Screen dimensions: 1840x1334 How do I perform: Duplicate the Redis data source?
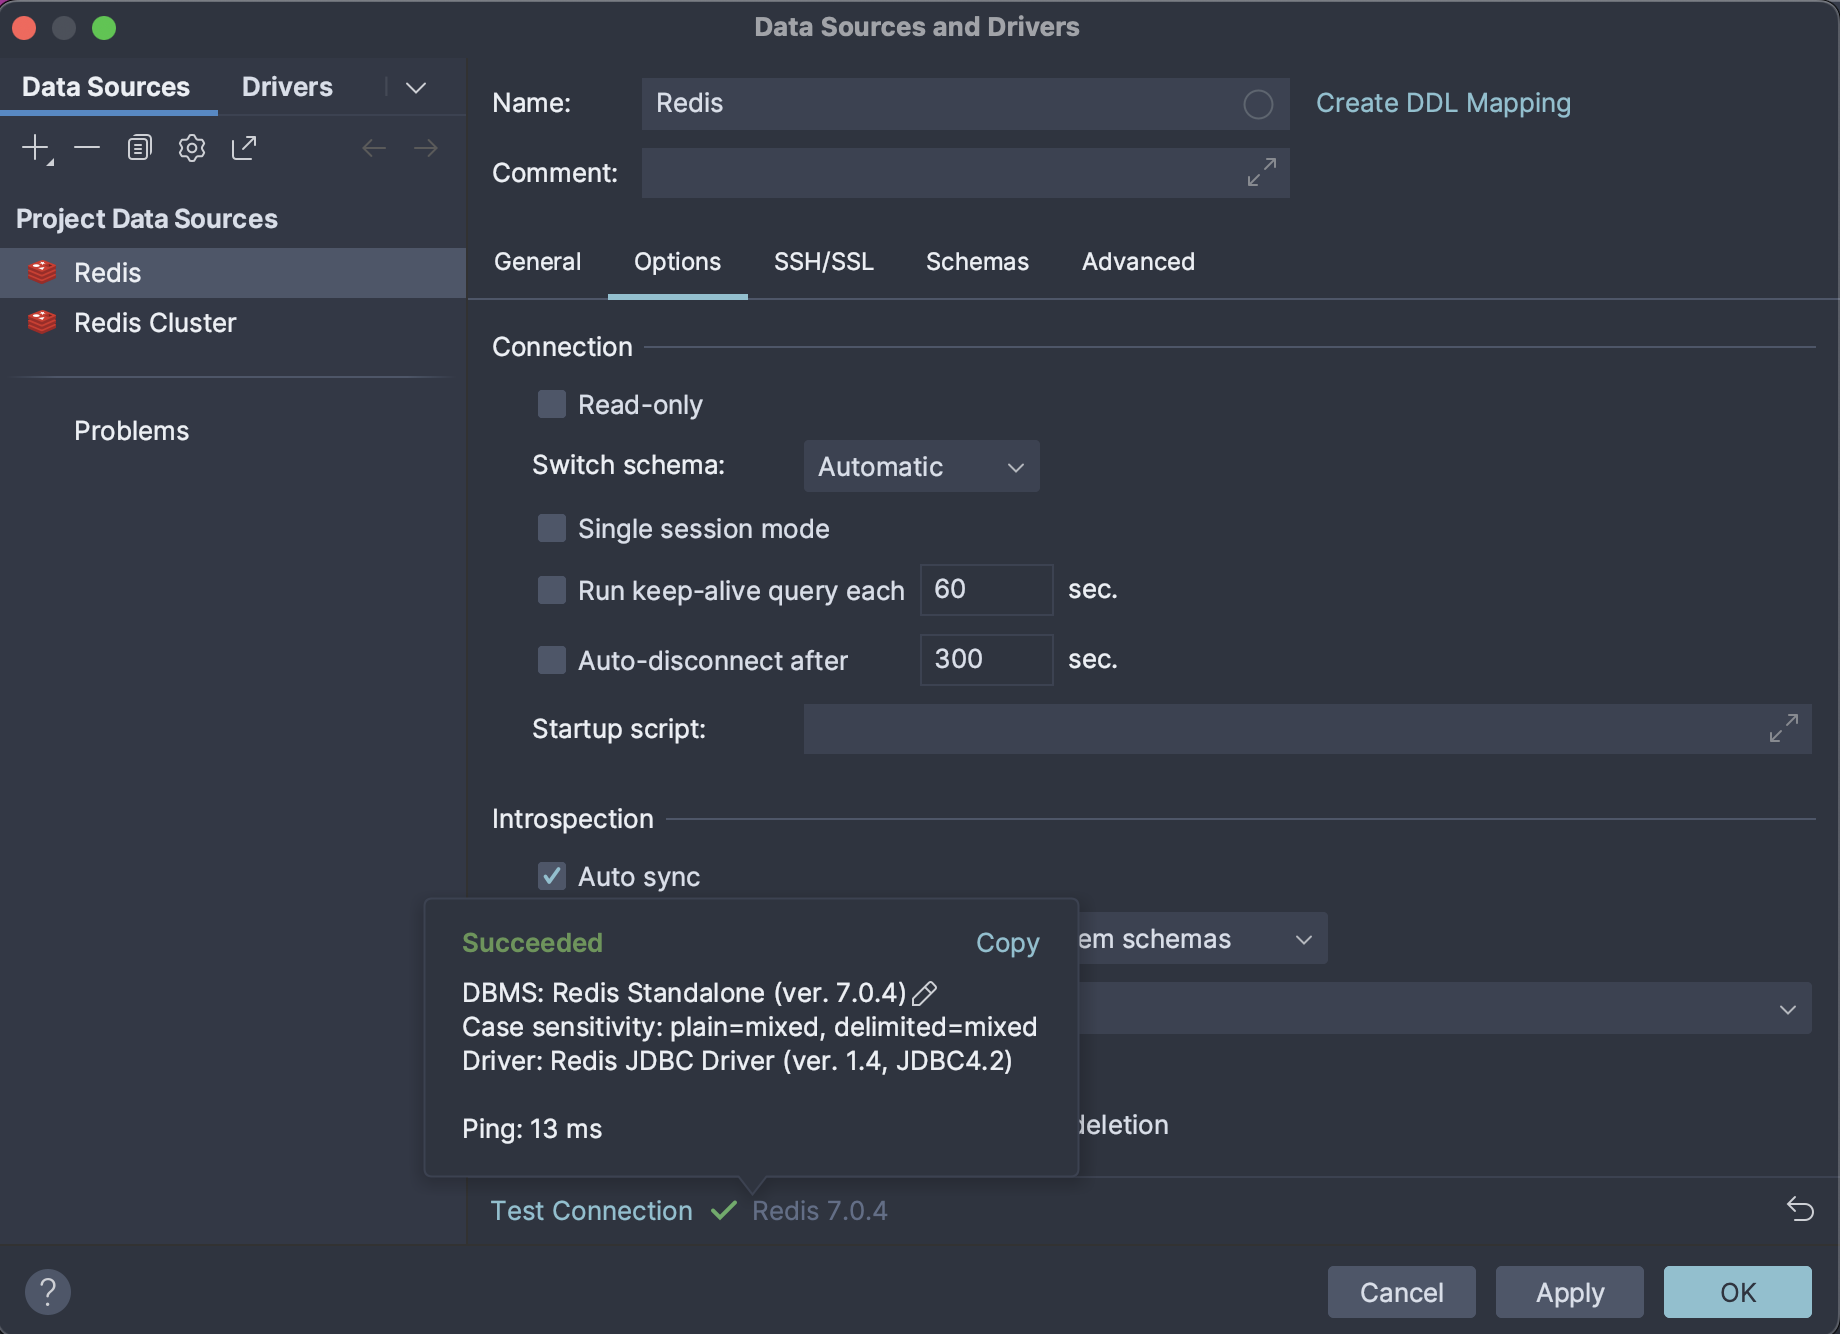(139, 147)
